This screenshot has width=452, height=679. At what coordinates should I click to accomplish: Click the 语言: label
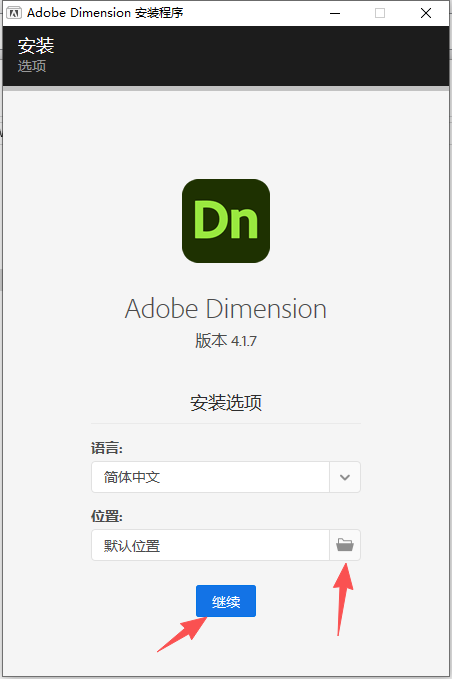(107, 448)
